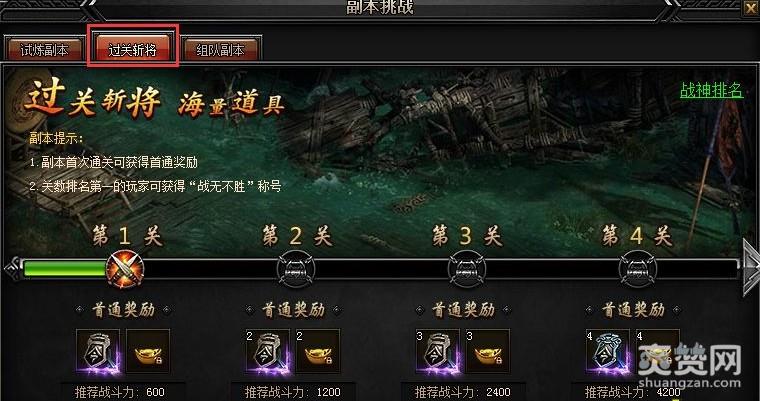Close the 副本挑战 window
Image resolution: width=760 pixels, height=401 pixels.
(x=751, y=8)
